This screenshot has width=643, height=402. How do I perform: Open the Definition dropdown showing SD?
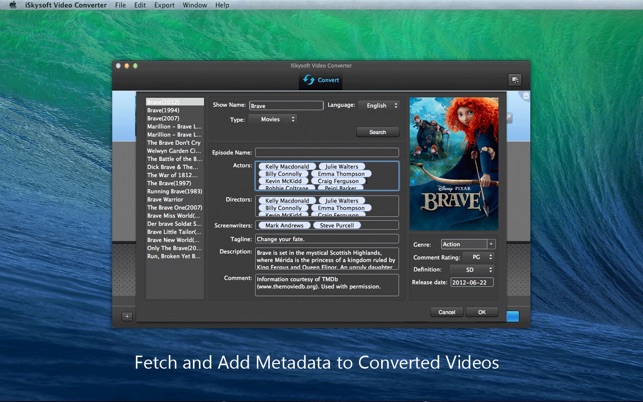pos(472,270)
